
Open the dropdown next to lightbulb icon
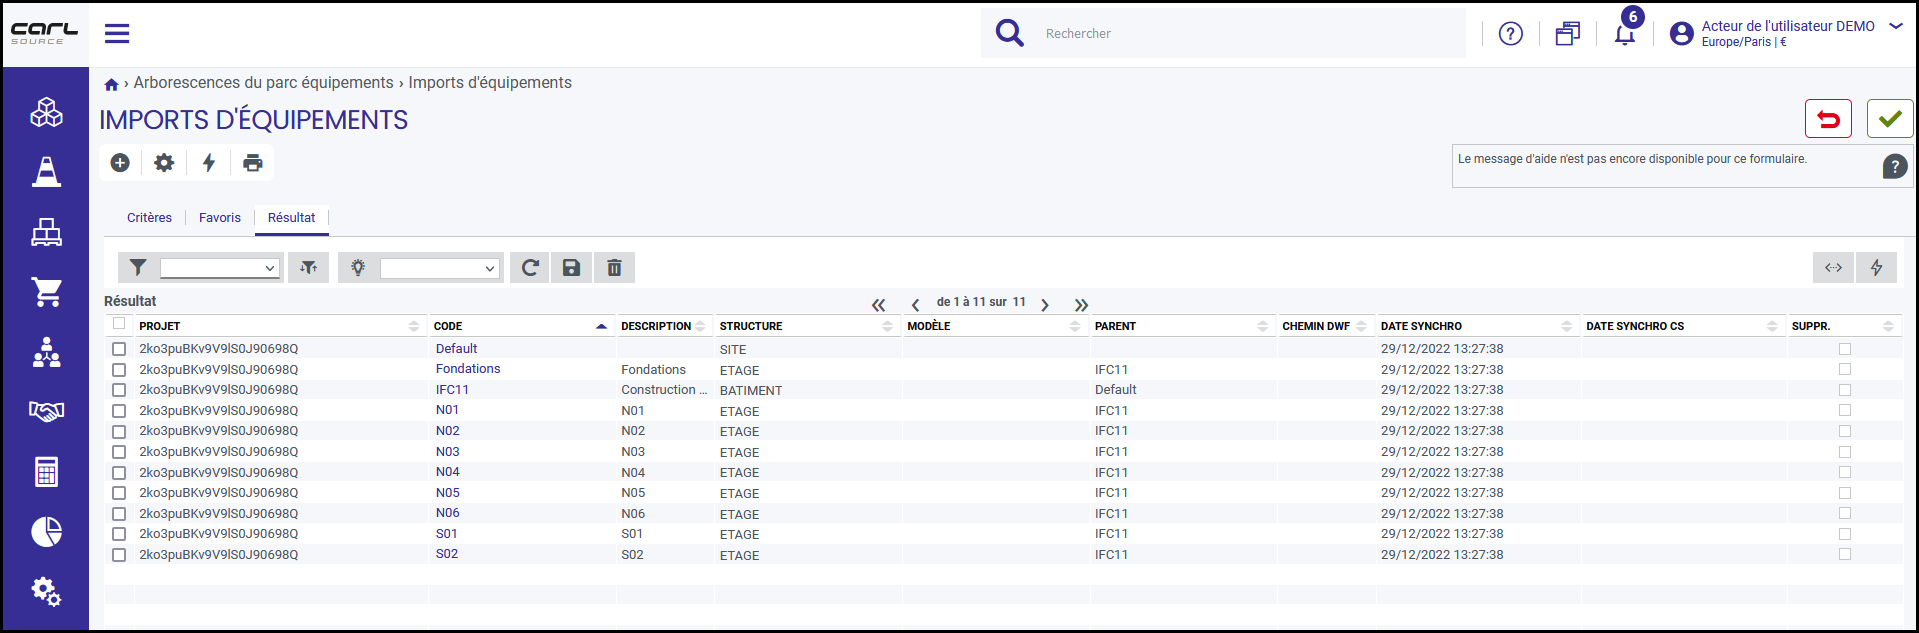(439, 268)
